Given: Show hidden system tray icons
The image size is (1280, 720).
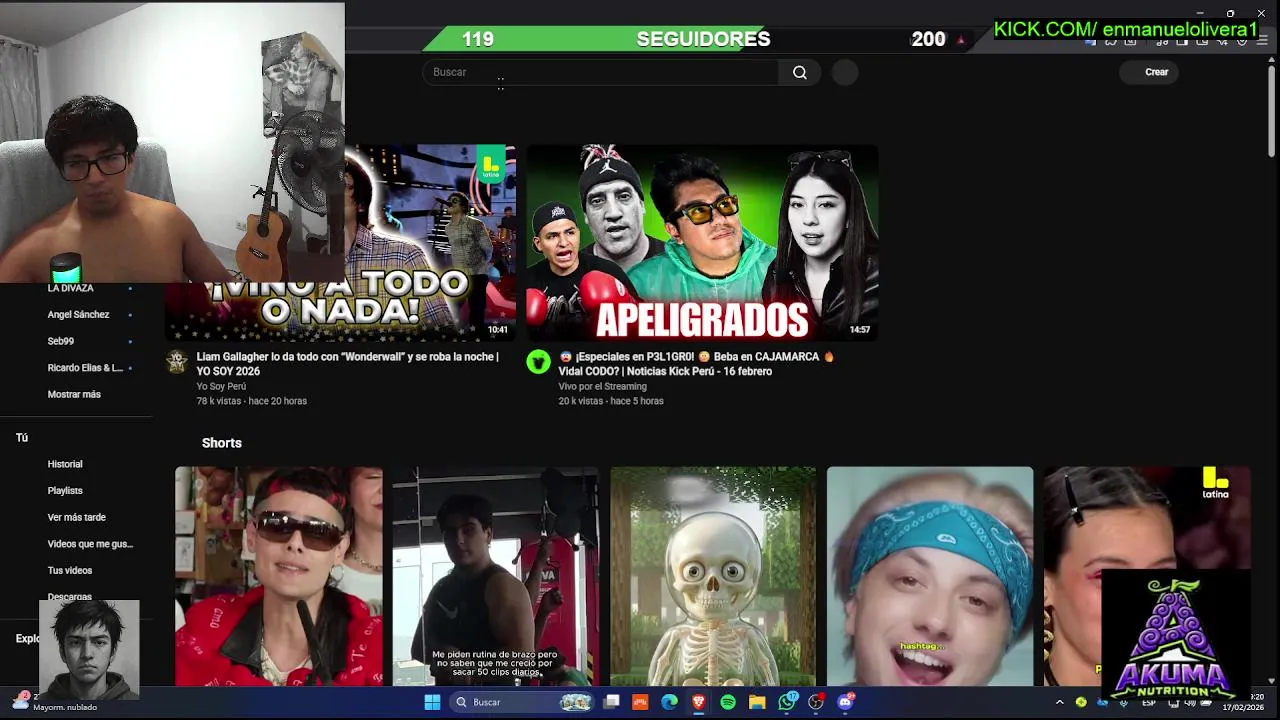Looking at the screenshot, I should point(1059,702).
